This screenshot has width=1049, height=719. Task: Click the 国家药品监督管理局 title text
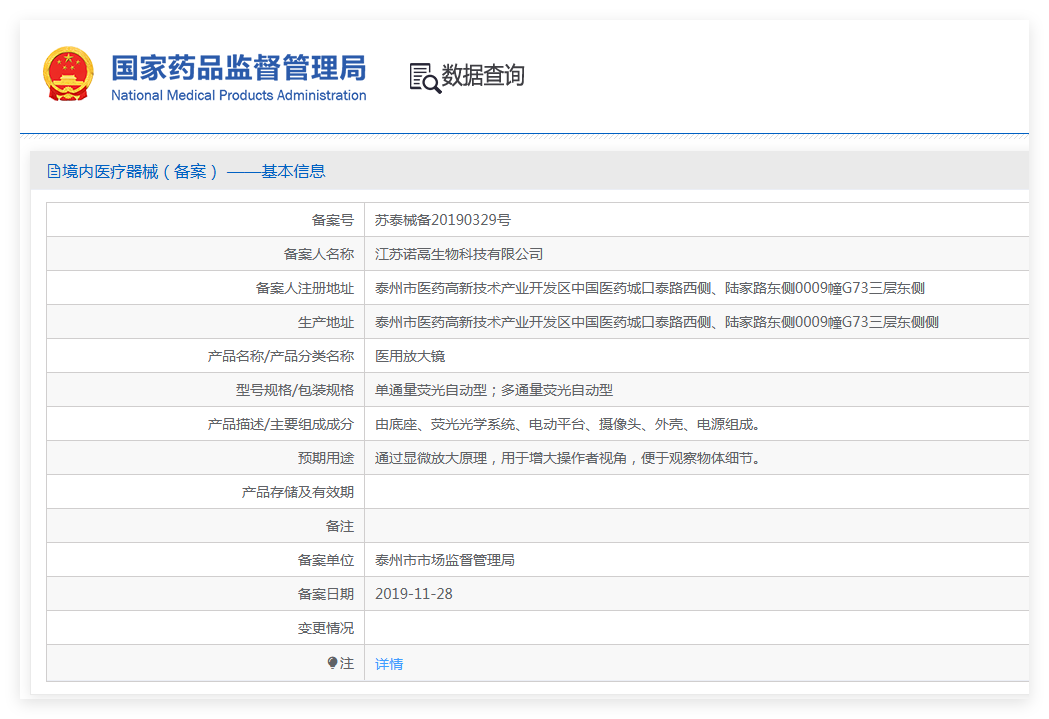point(238,68)
